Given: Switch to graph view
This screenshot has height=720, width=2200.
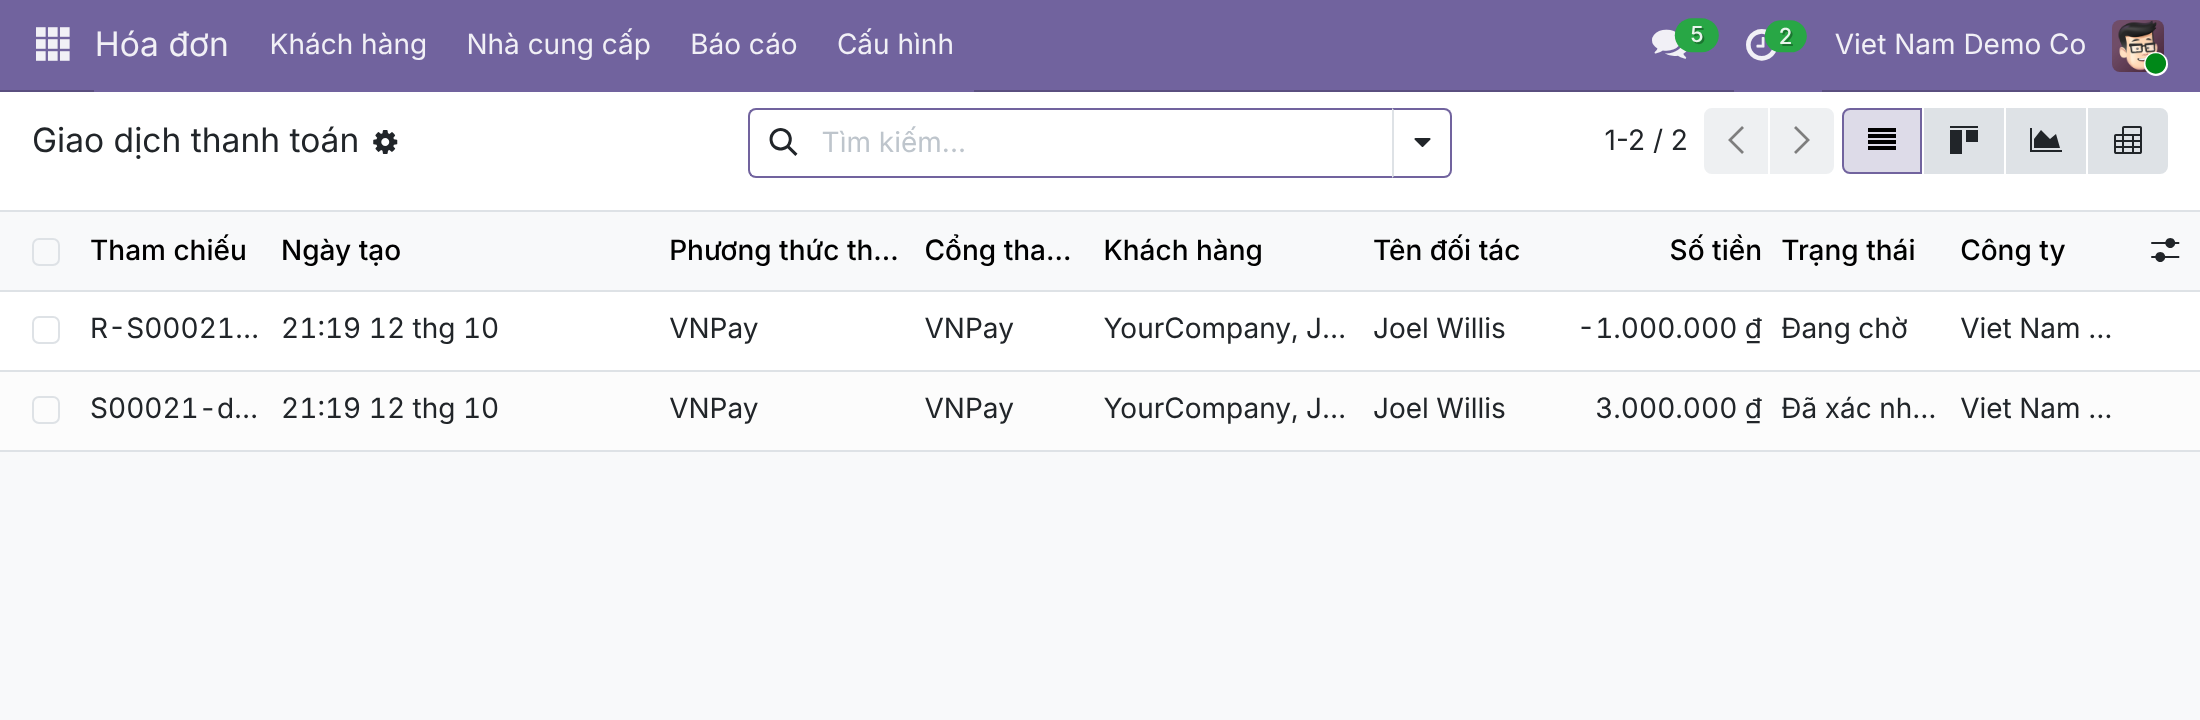Looking at the screenshot, I should 2045,141.
